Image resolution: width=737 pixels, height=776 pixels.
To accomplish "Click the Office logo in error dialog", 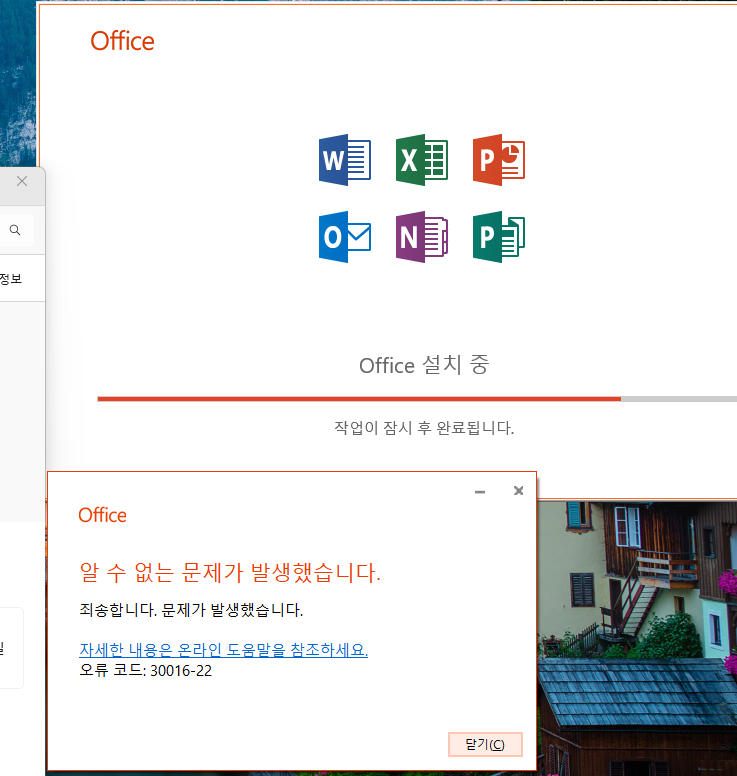I will [x=102, y=515].
